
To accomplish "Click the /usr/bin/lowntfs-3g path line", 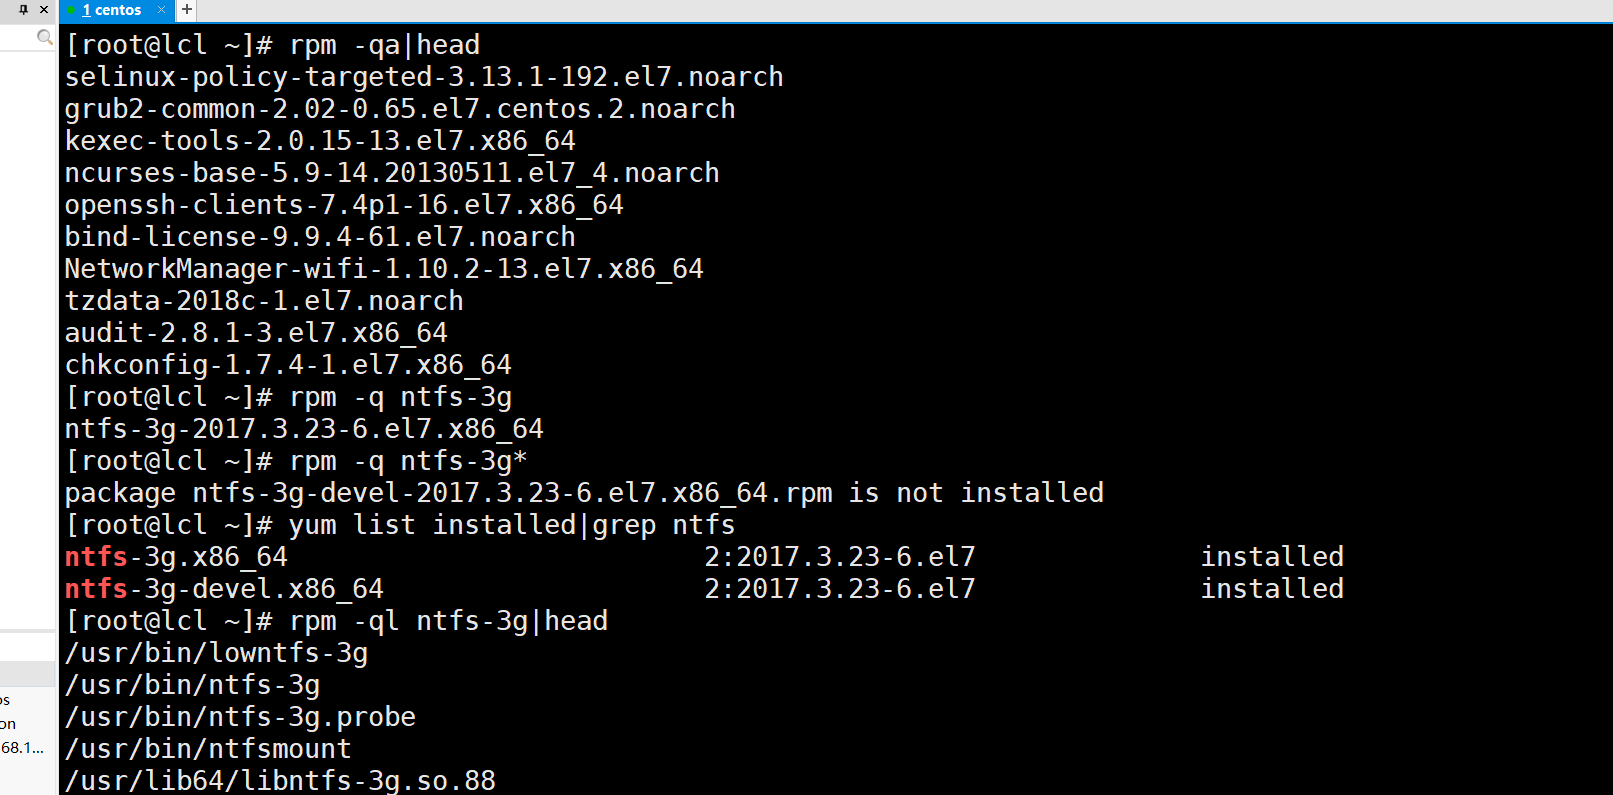I will [216, 653].
